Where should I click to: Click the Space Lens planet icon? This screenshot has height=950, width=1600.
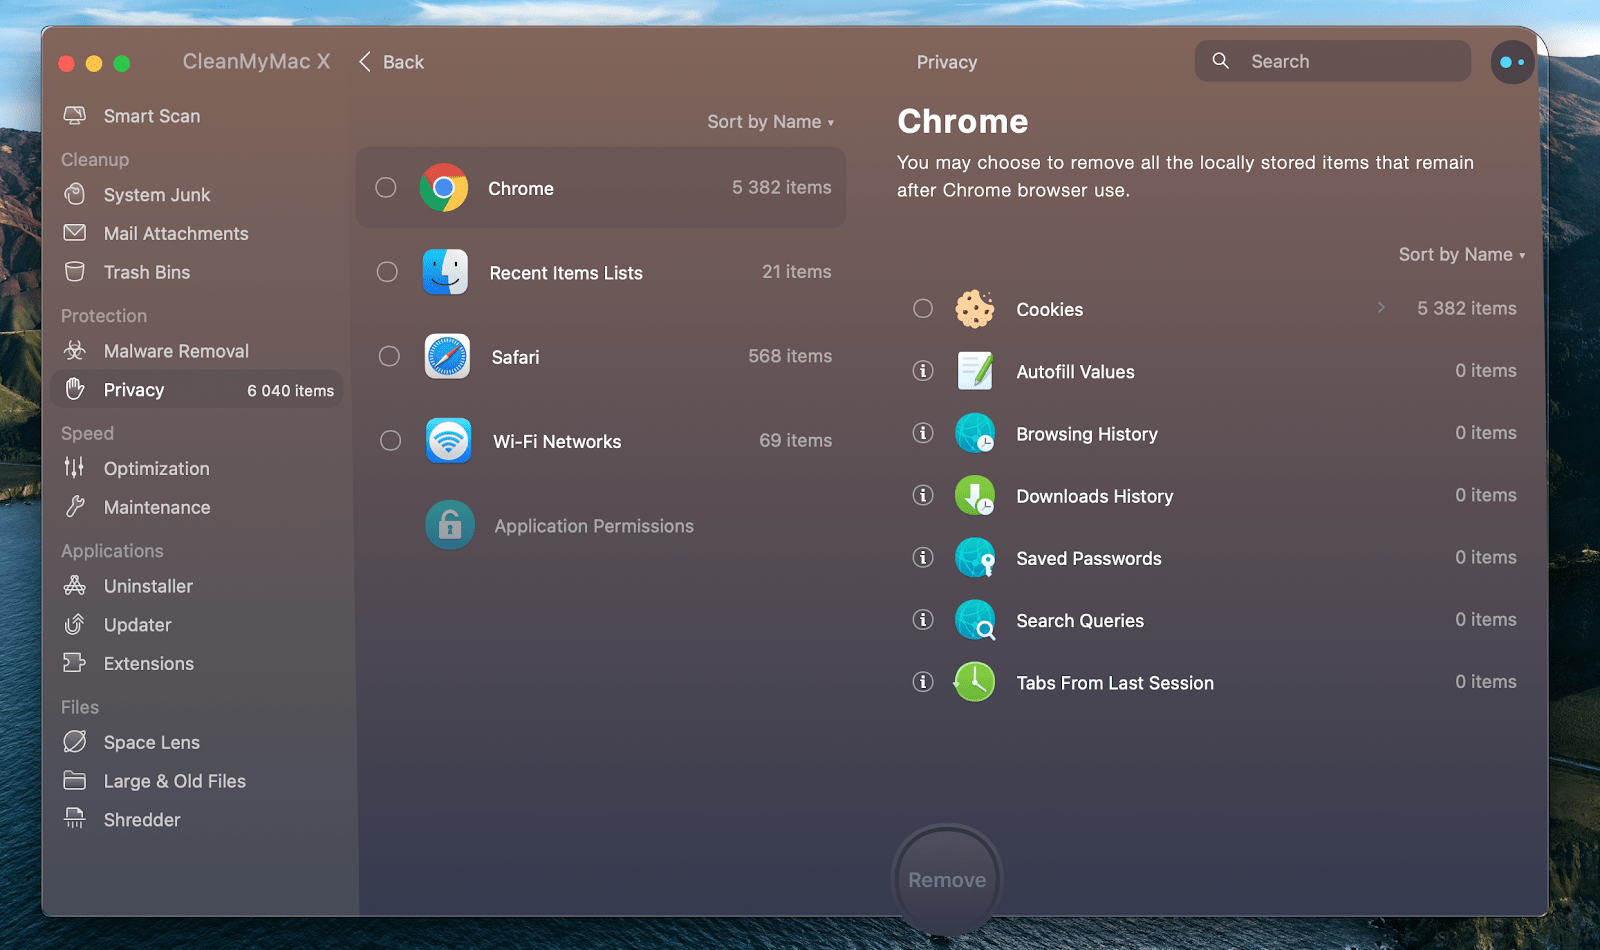coord(75,742)
